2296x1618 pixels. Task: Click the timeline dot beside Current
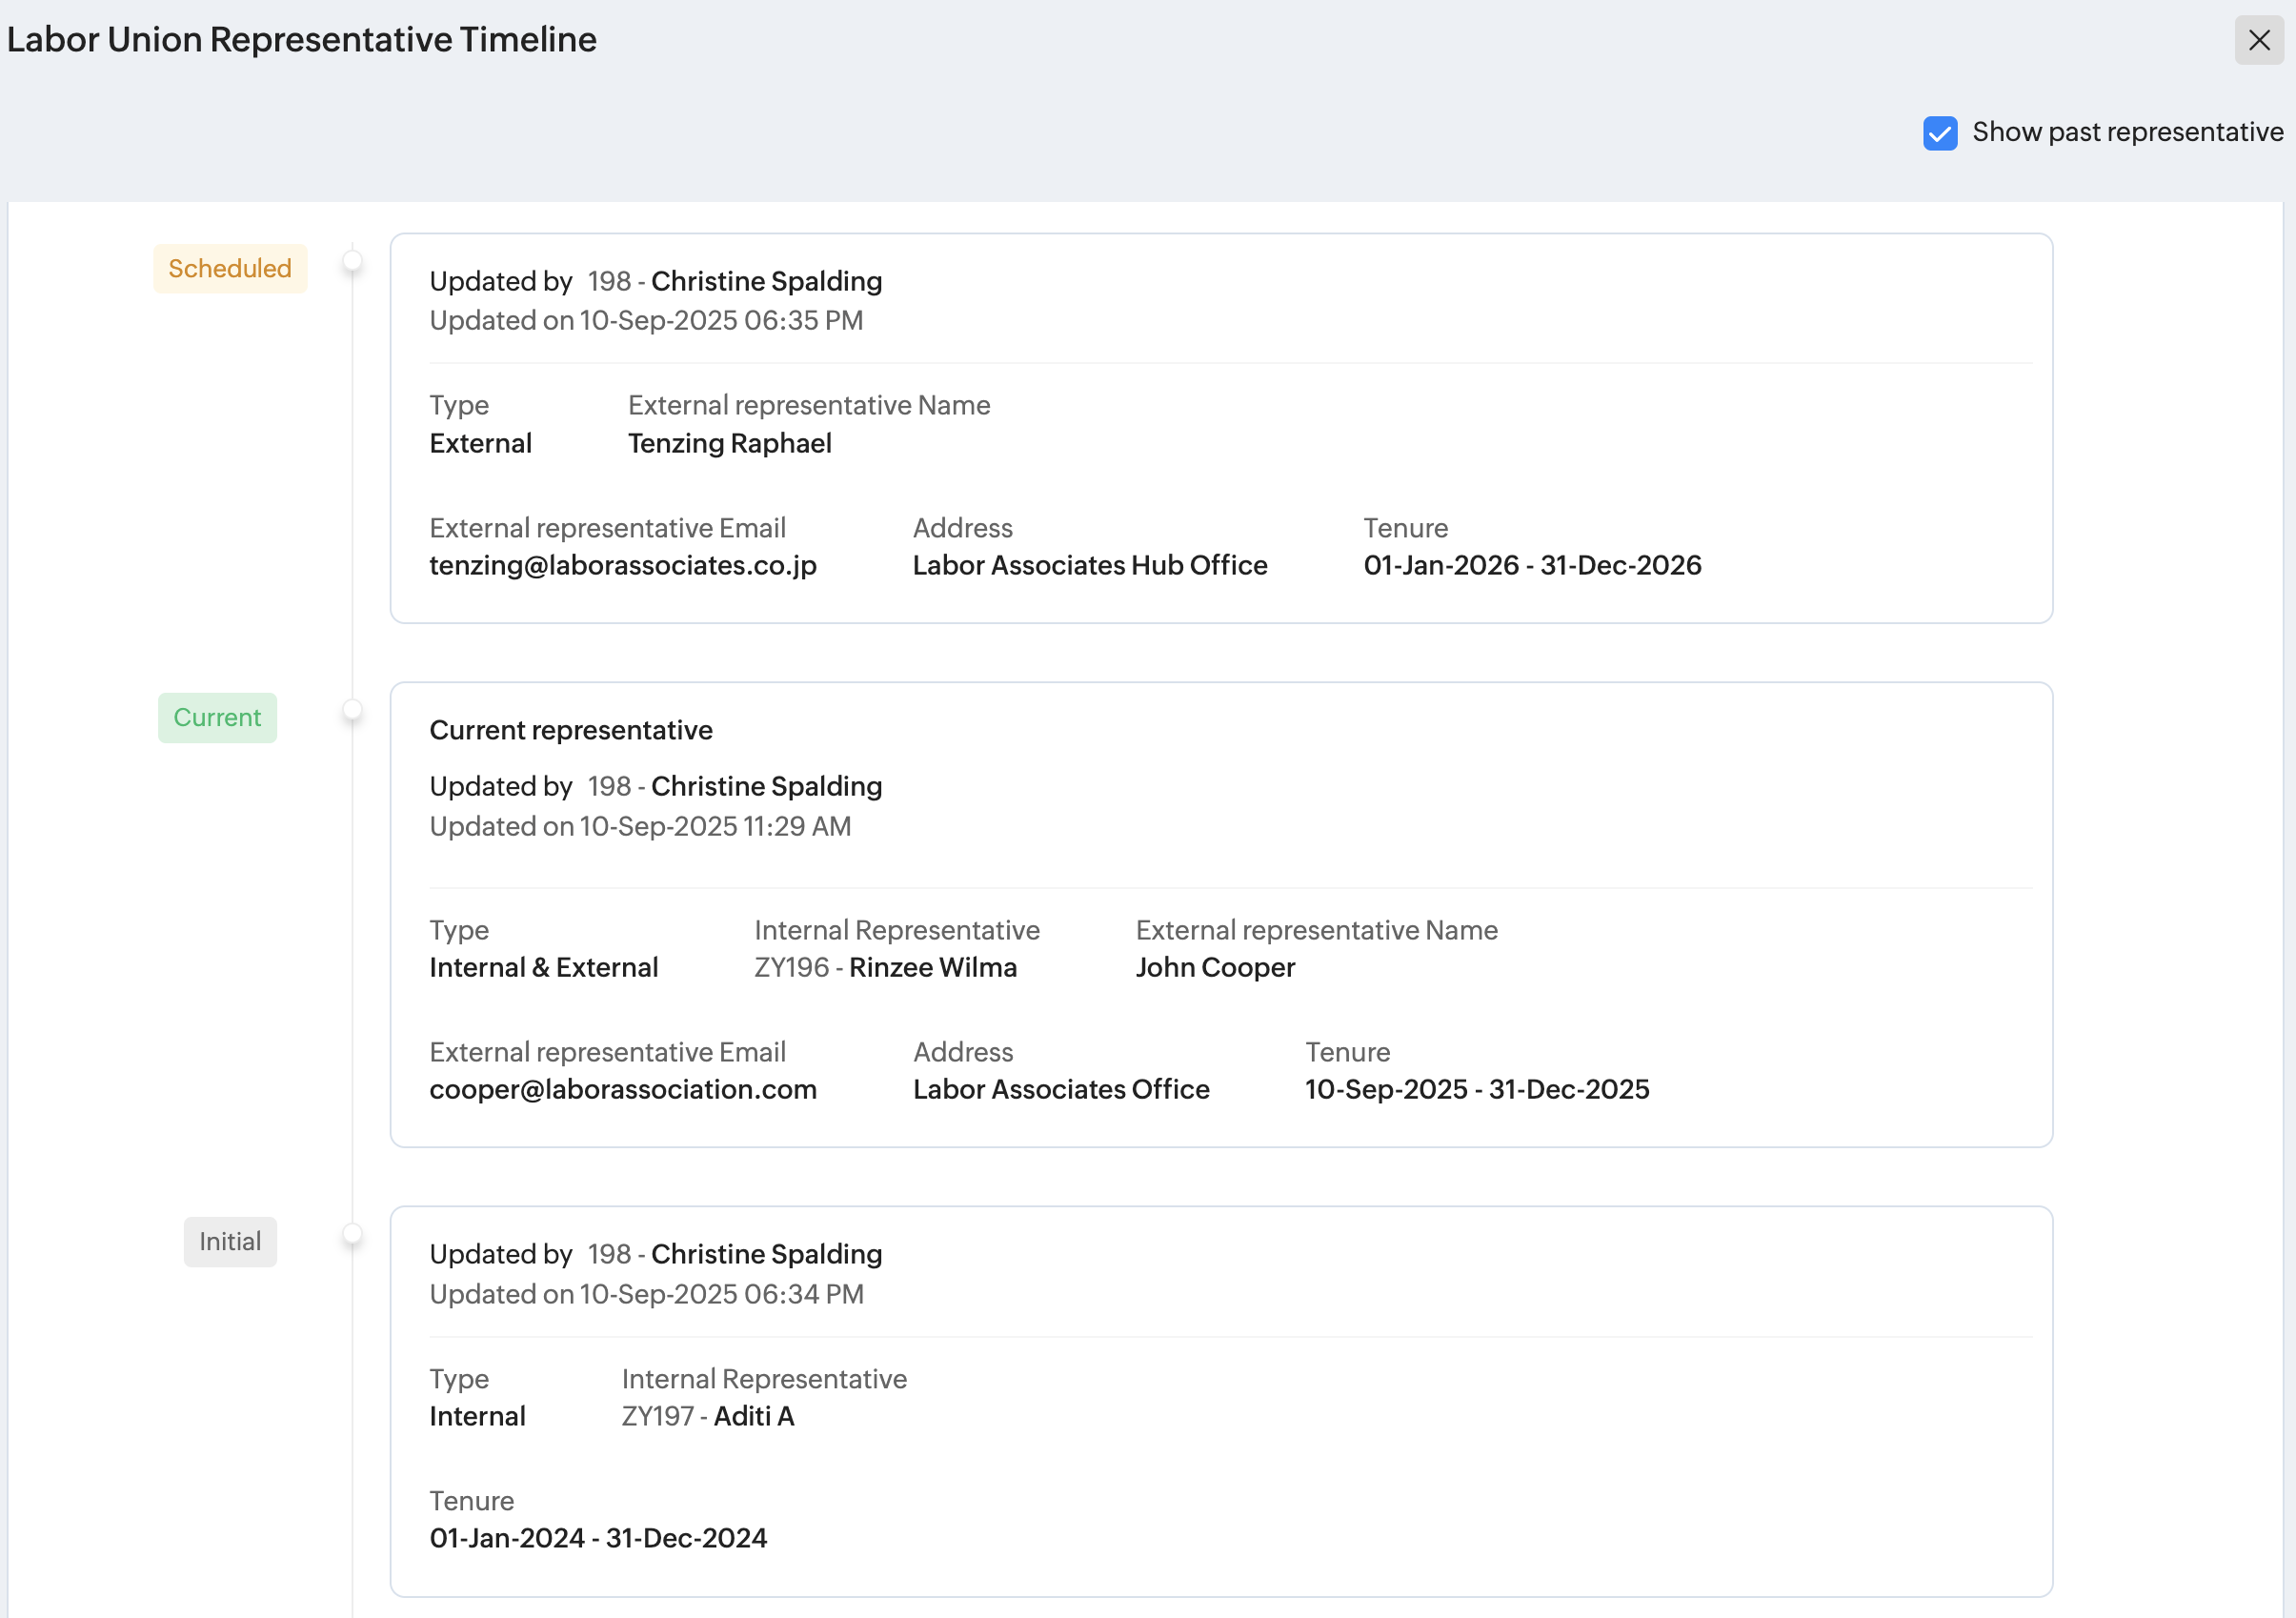coord(352,710)
